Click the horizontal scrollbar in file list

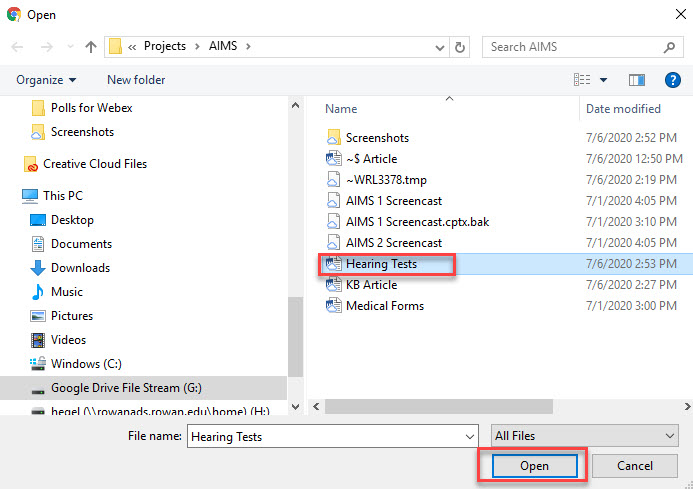[x=438, y=406]
